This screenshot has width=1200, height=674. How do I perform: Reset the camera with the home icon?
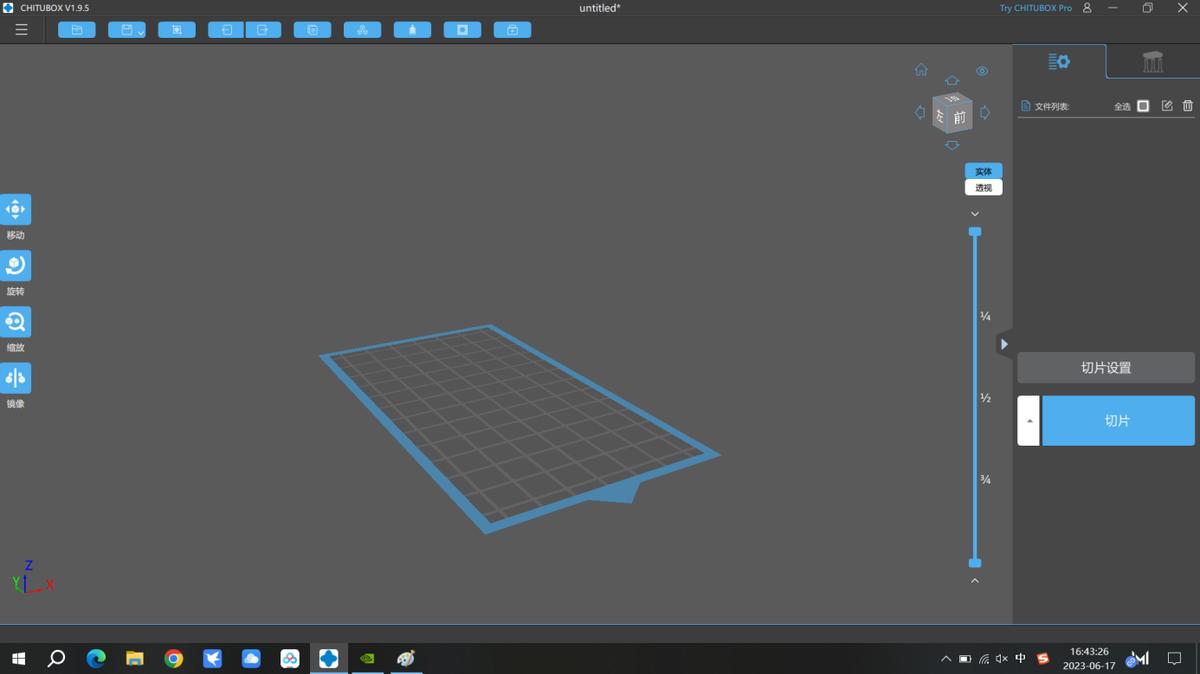coord(920,69)
